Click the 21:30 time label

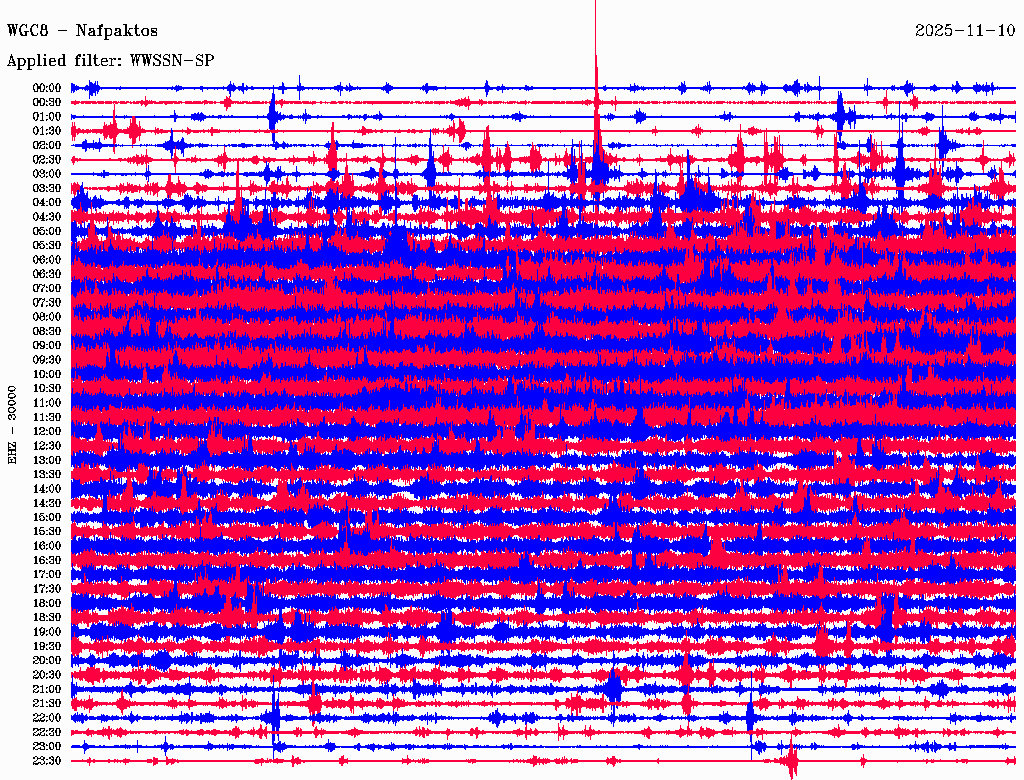47,704
